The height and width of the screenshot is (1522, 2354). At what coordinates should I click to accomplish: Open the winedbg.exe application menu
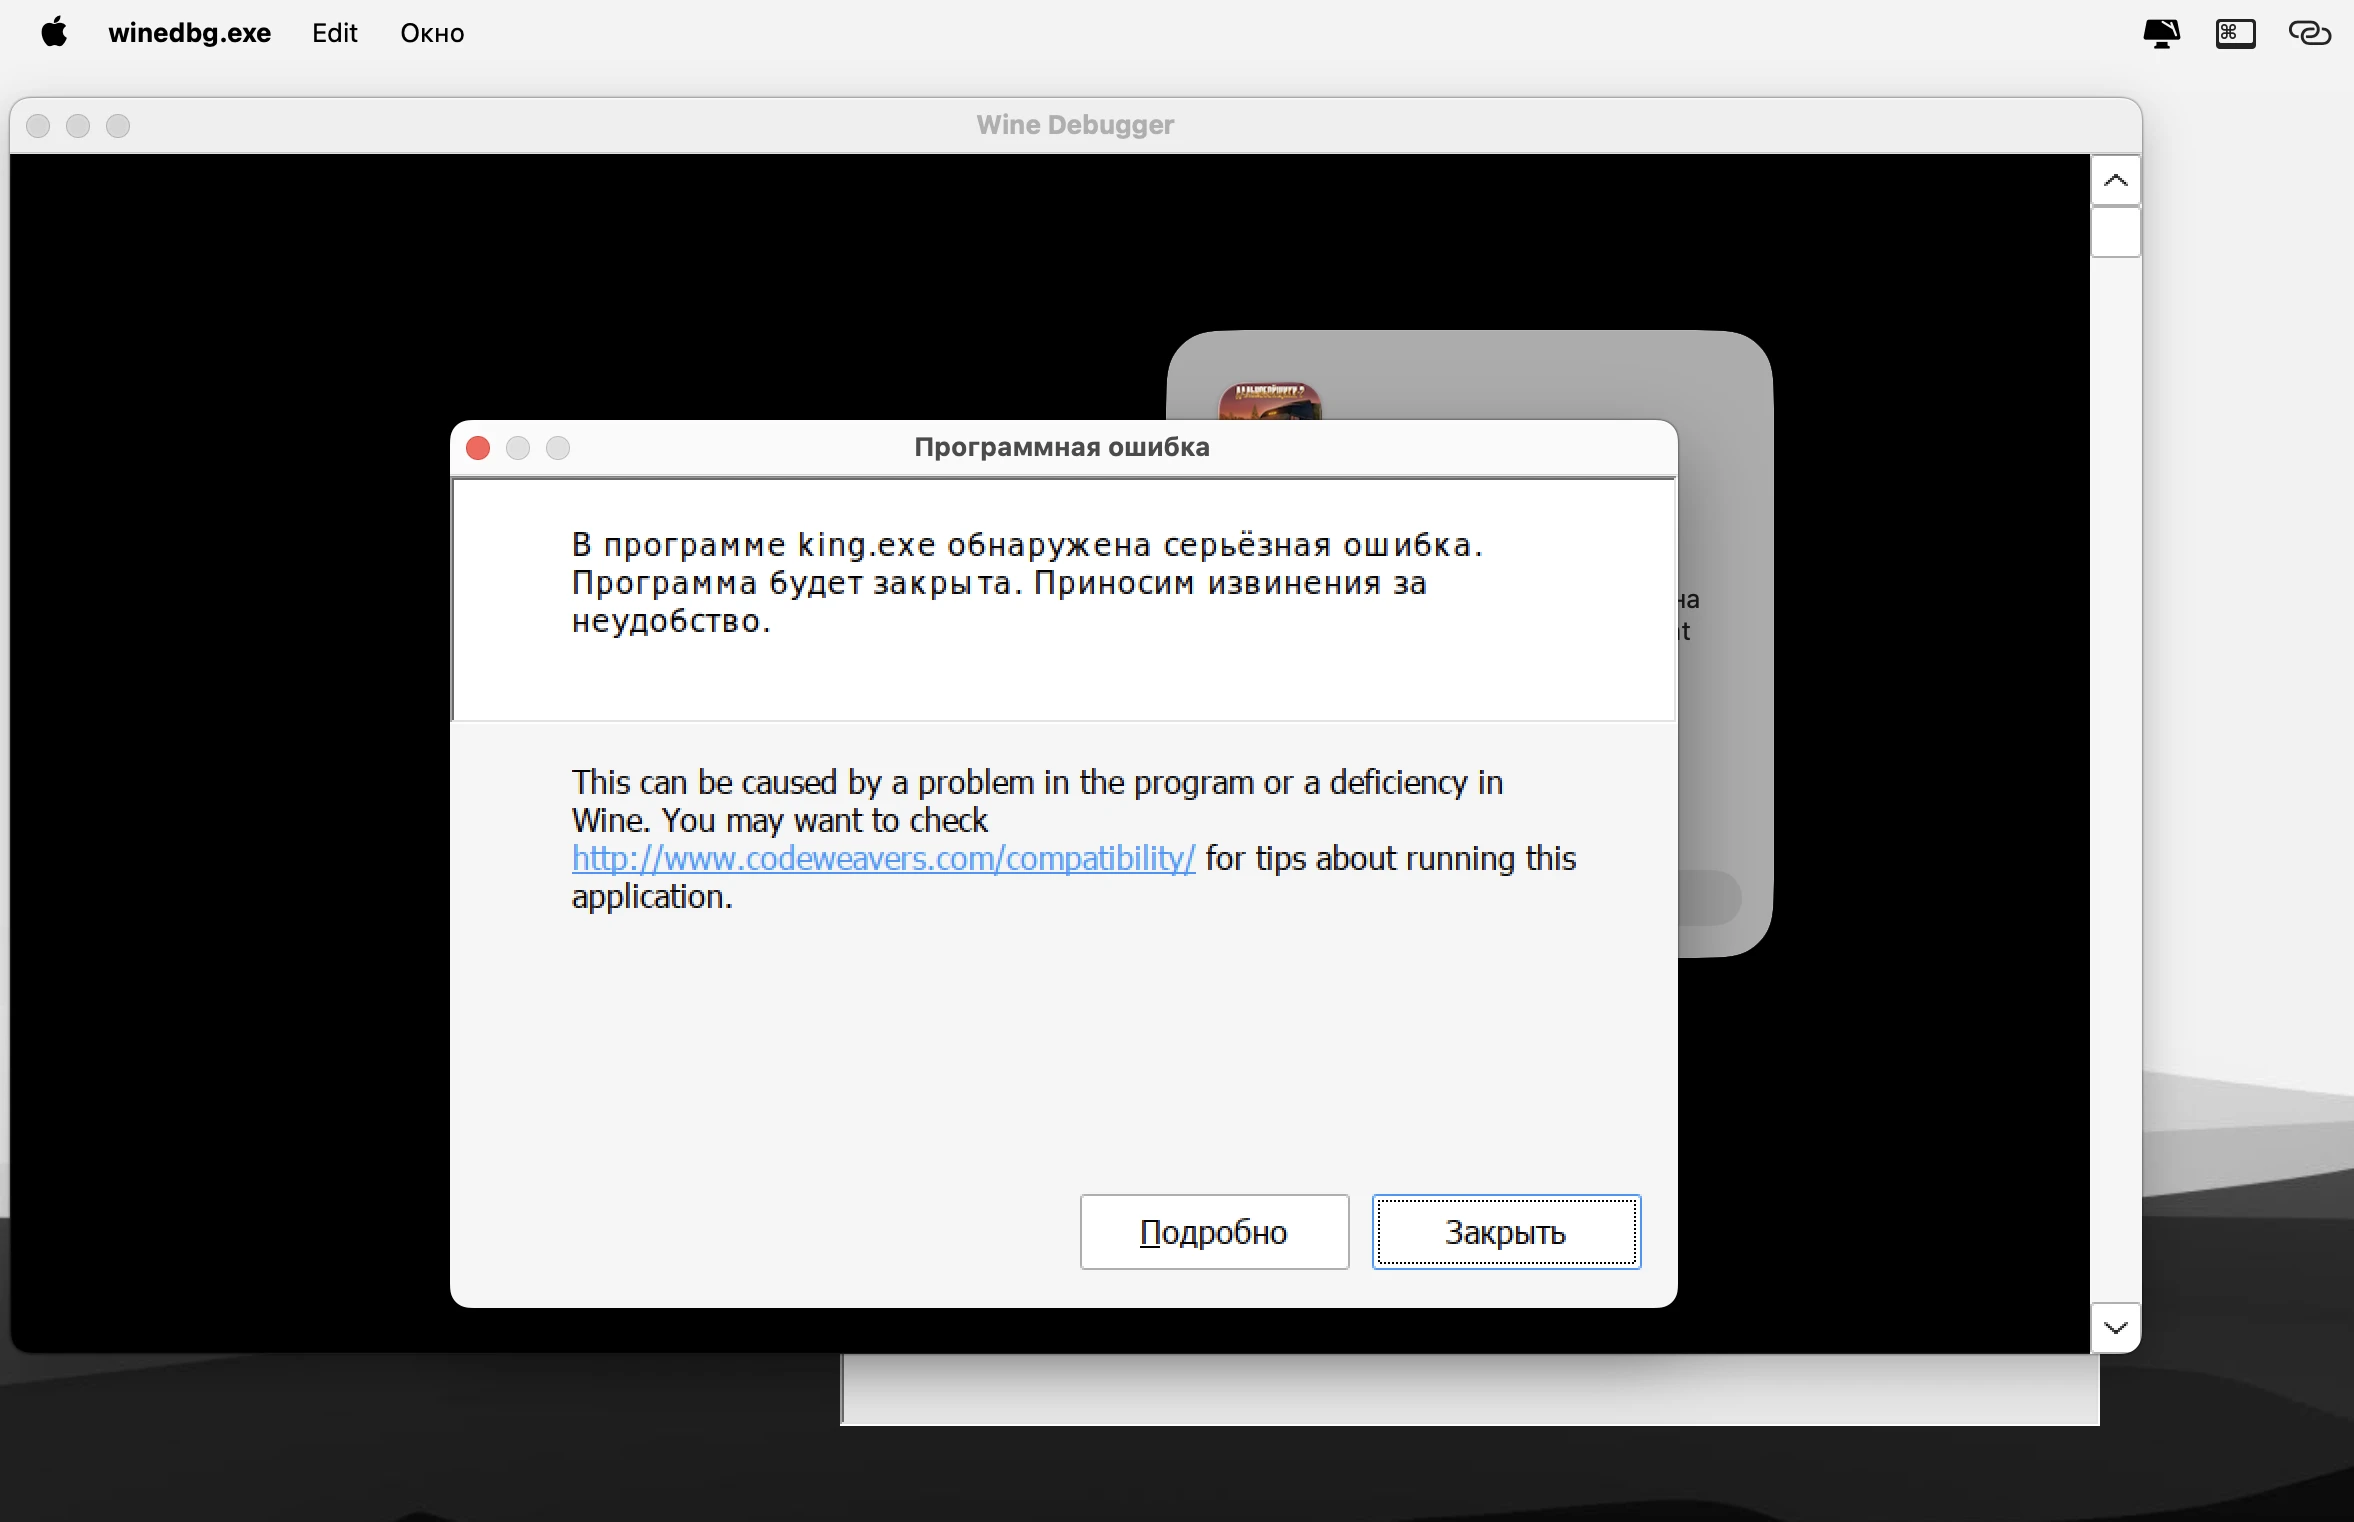click(x=189, y=33)
